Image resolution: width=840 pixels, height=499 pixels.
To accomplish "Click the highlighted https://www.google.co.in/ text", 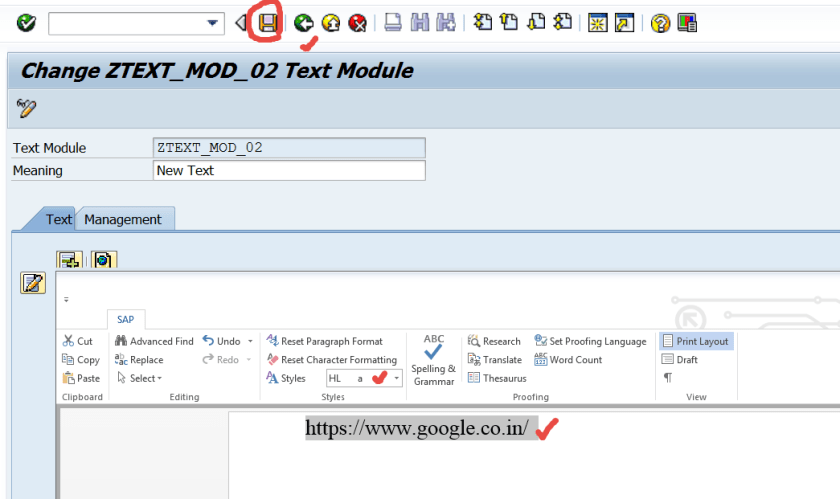I will (x=417, y=428).
